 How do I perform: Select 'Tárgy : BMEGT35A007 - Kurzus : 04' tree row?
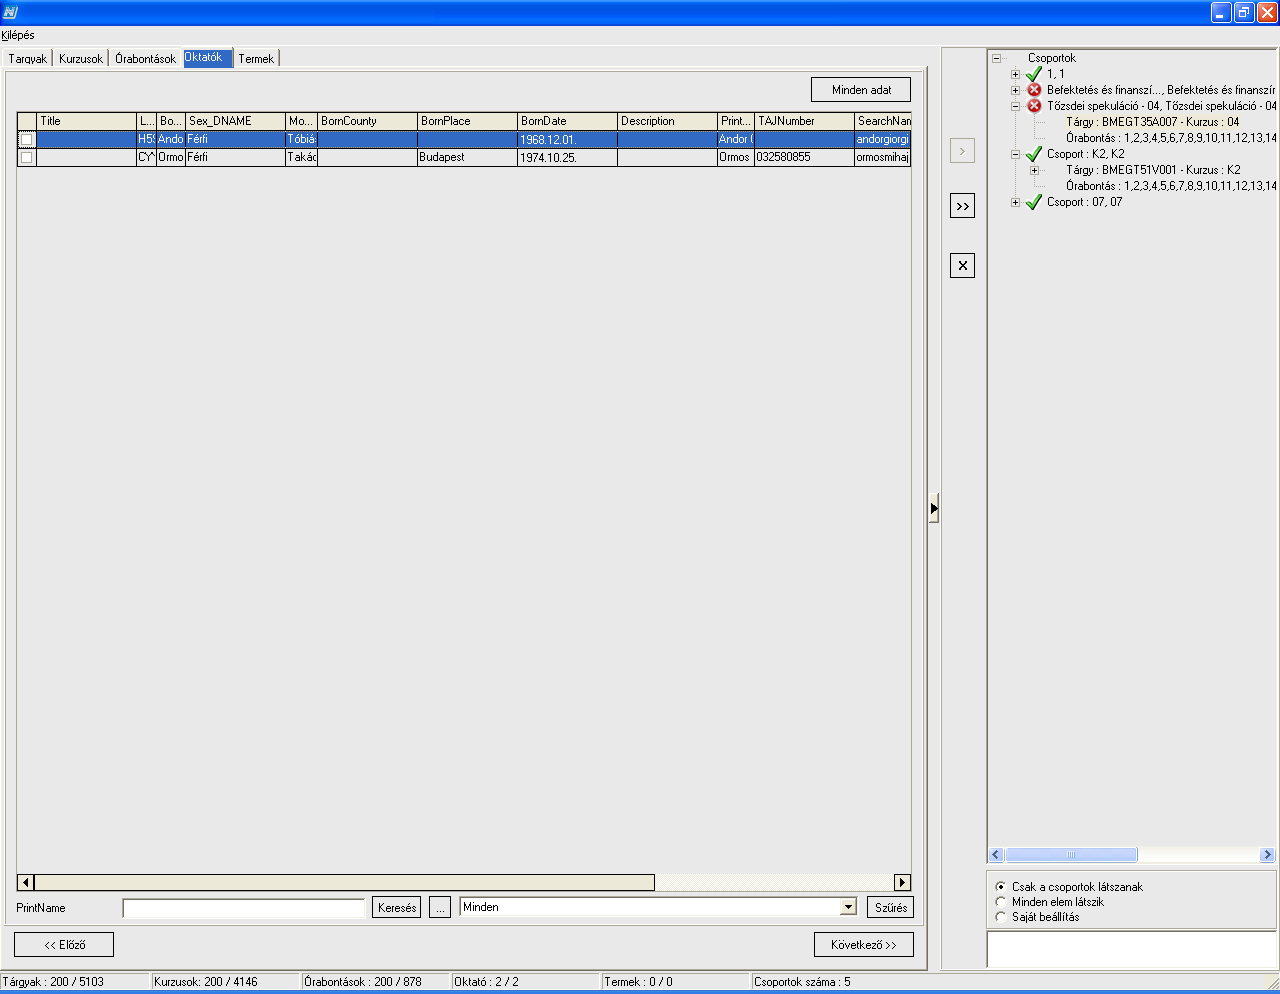[x=1152, y=122]
